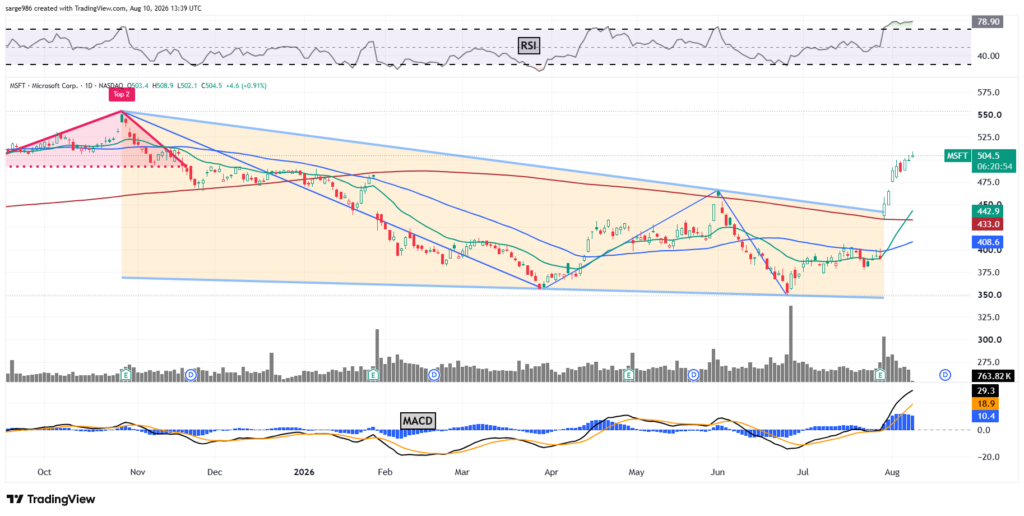The height and width of the screenshot is (516, 1024).
Task: Click the black 29.3 MACD value label
Action: [x=985, y=390]
